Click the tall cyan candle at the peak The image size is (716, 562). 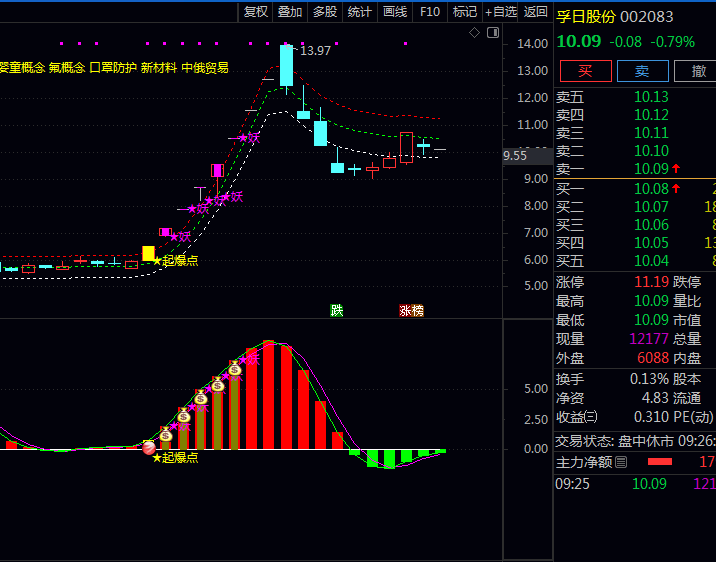(286, 66)
